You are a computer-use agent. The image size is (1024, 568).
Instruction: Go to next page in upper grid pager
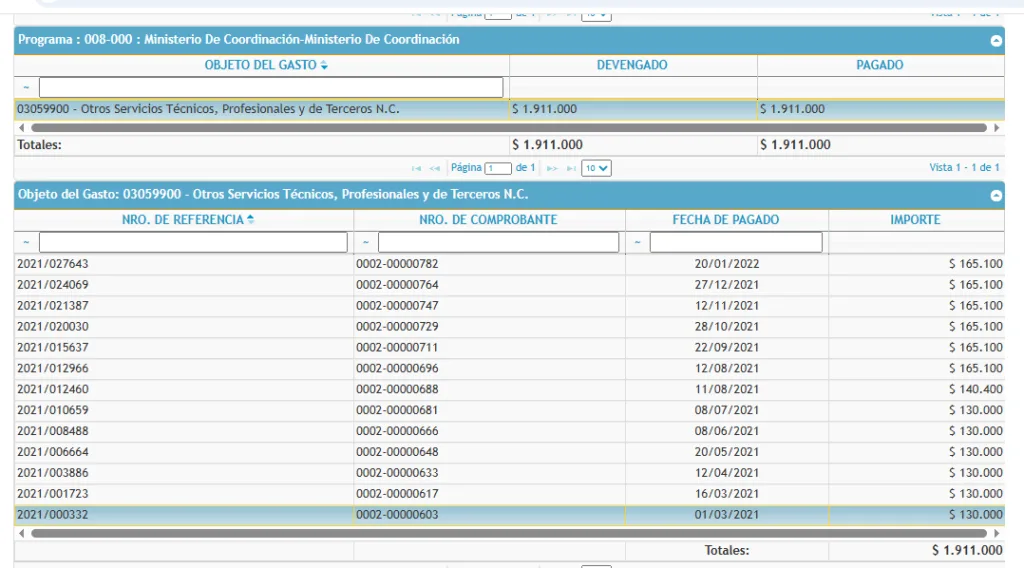(552, 168)
